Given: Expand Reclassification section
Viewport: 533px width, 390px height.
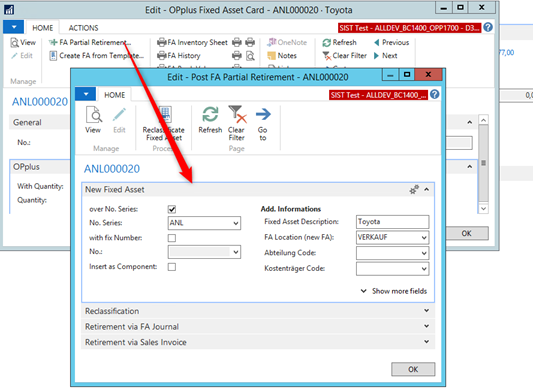Looking at the screenshot, I should (258, 311).
